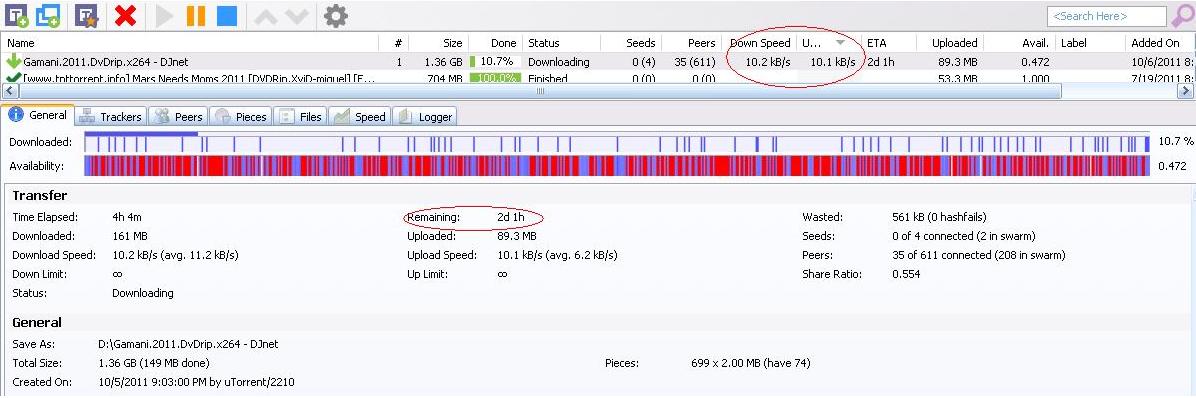Click Pieces value 699 x 2.00 MB

point(750,363)
